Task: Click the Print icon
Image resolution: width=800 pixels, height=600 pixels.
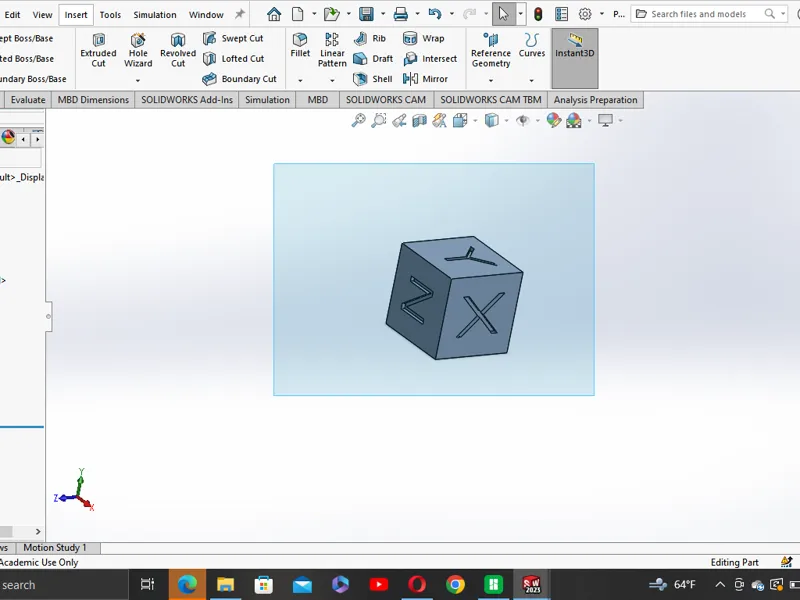Action: pyautogui.click(x=401, y=14)
